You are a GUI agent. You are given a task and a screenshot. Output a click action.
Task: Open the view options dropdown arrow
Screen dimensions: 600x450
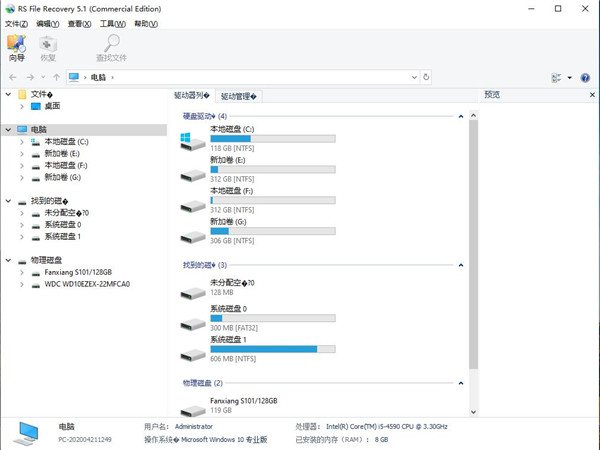(569, 78)
